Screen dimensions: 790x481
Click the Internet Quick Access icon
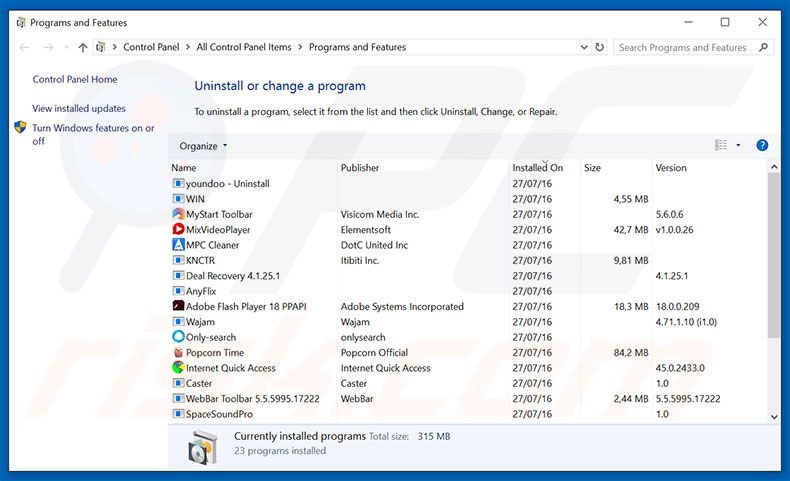pyautogui.click(x=178, y=367)
